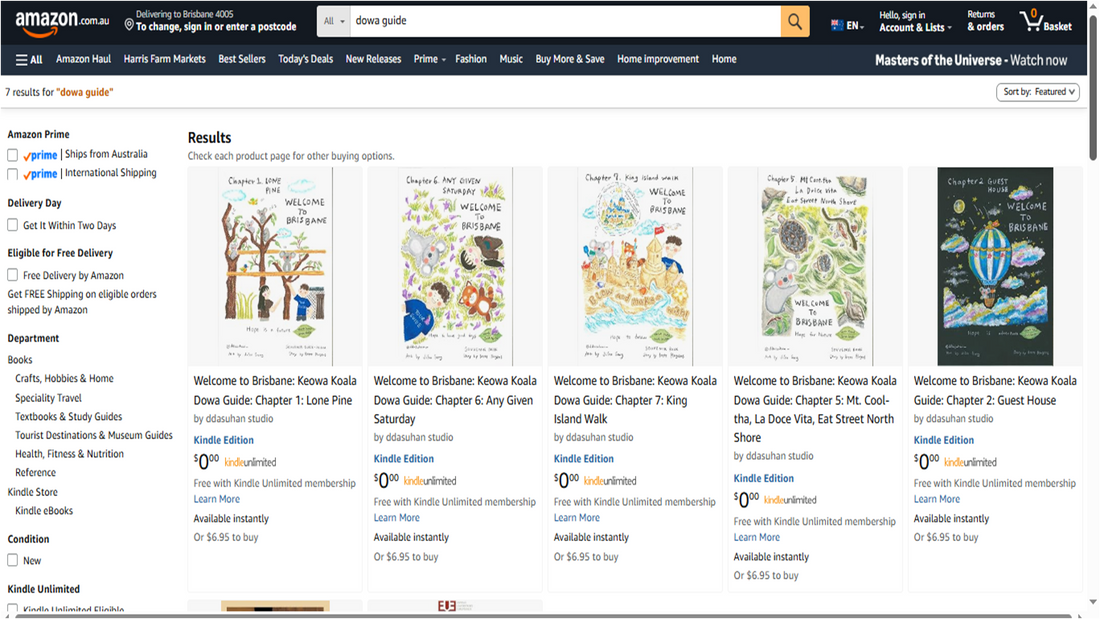Open Chapter 1: Lone Pine title link
This screenshot has width=1100, height=619.
point(275,390)
